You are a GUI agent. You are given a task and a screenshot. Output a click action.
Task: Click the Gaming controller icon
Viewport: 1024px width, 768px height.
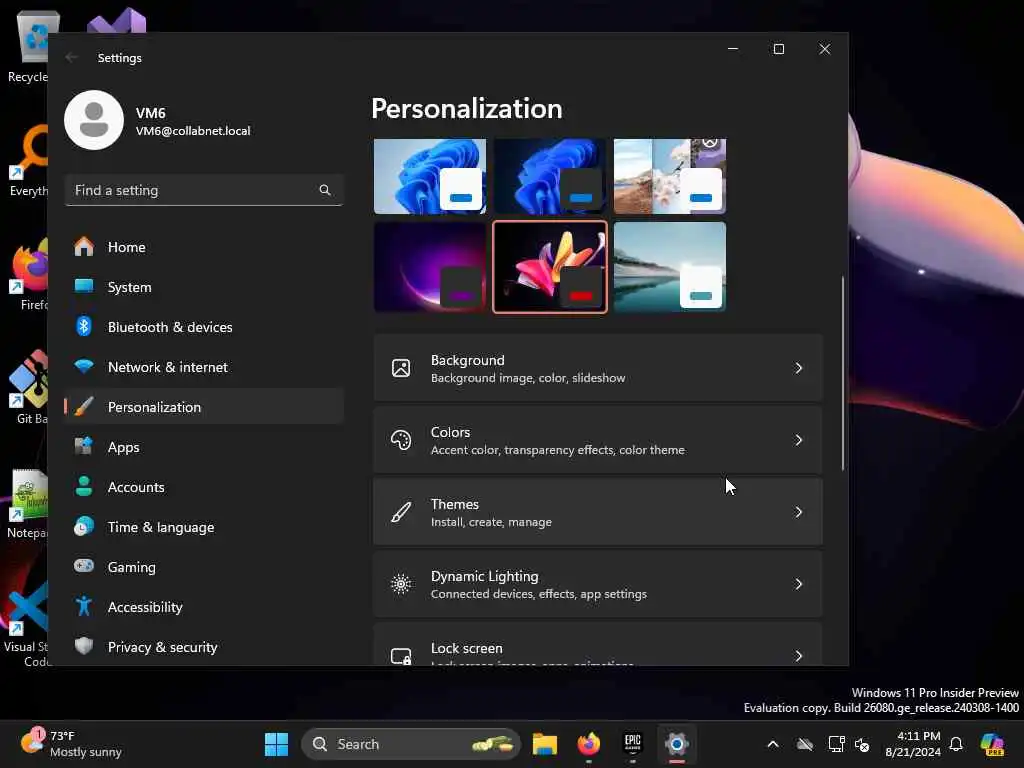pyautogui.click(x=84, y=566)
